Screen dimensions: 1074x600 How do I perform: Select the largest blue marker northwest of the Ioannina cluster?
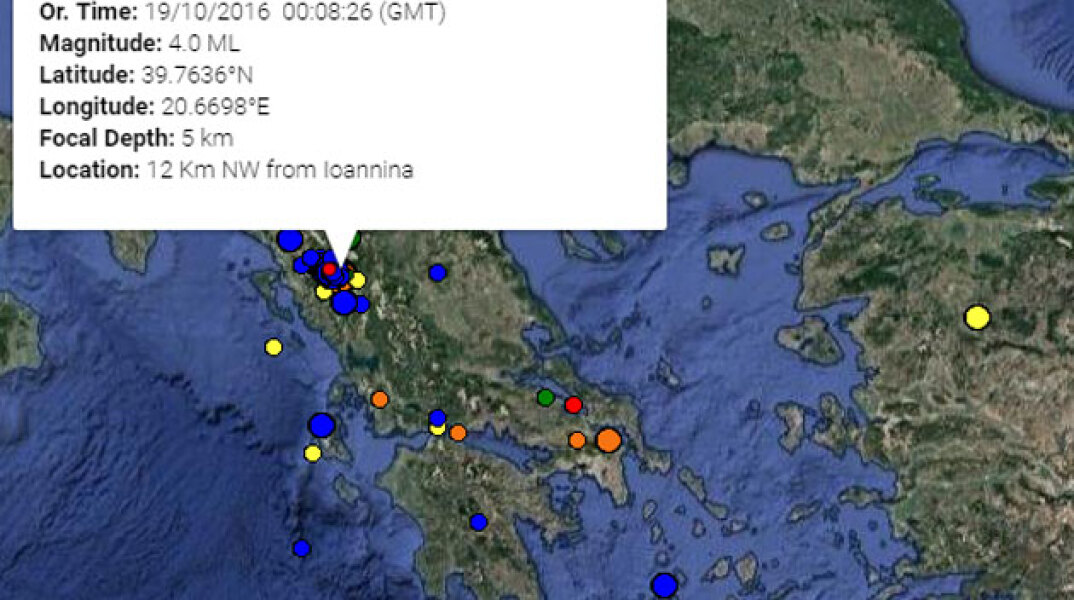coord(290,240)
